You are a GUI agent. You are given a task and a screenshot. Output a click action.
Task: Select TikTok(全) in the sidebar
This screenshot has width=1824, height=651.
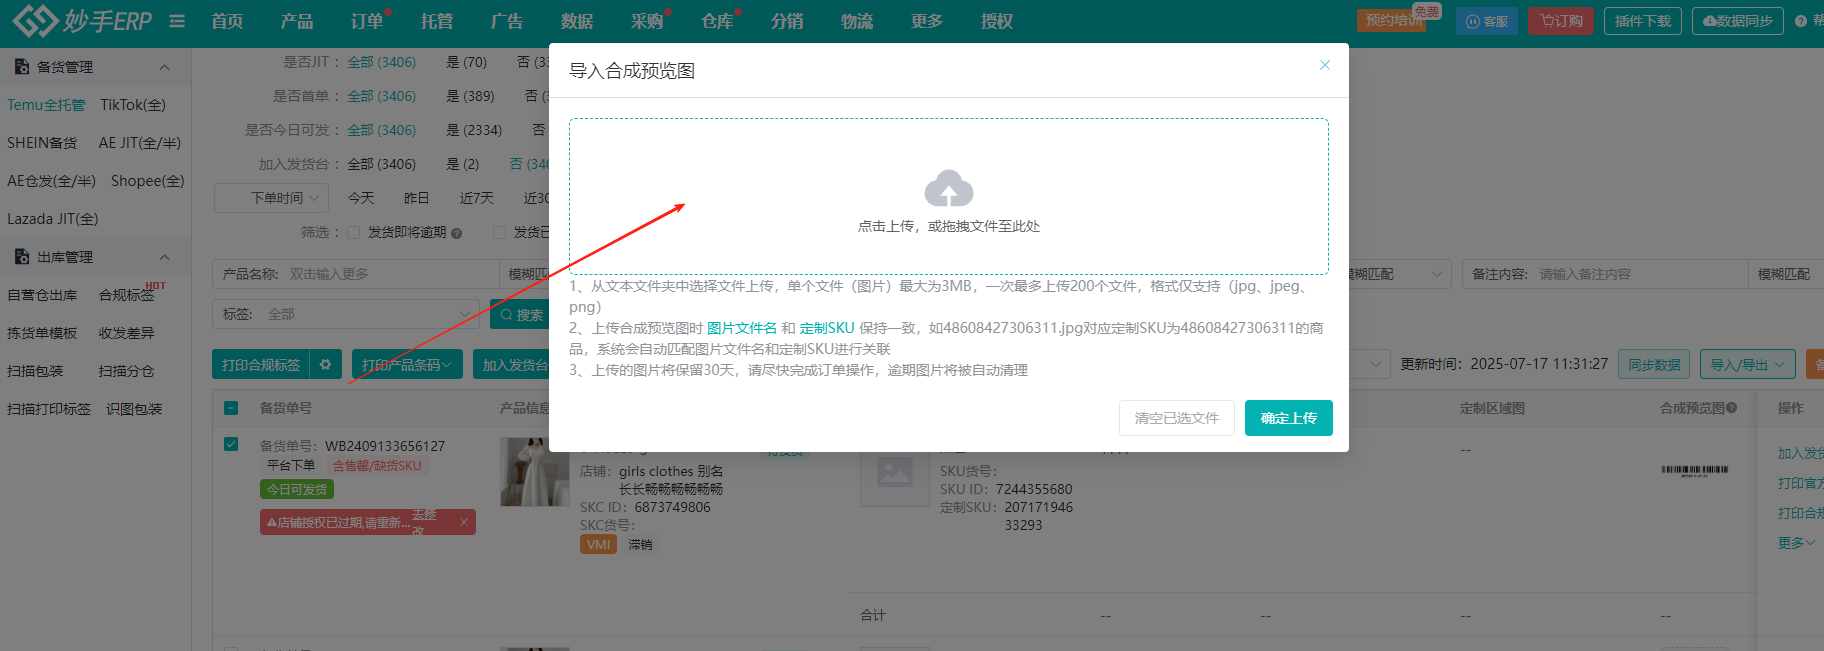tap(133, 105)
